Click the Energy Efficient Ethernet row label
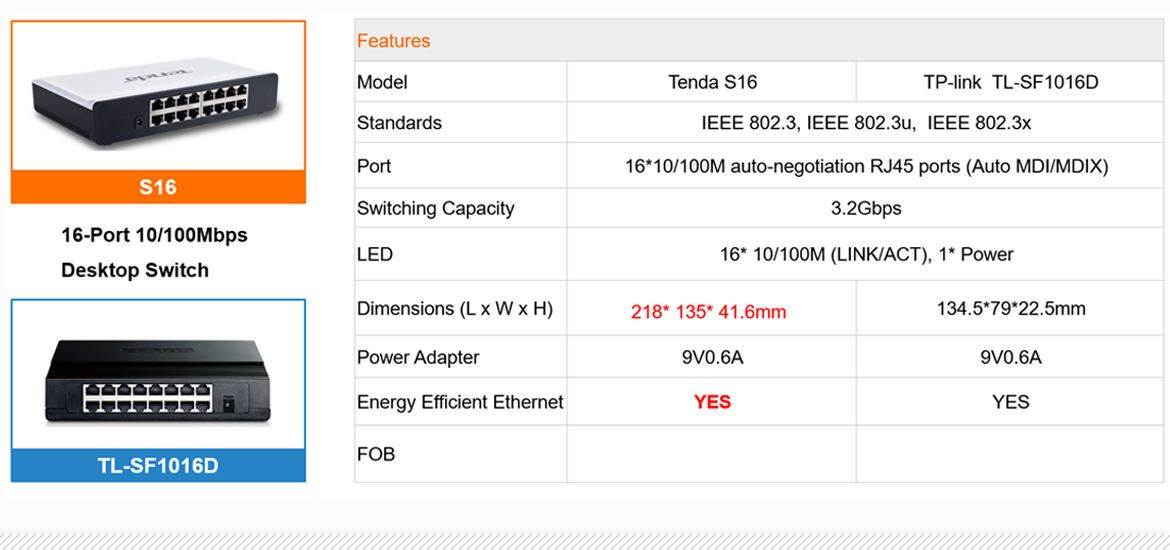Screen dimensions: 1170x550 click(x=460, y=402)
